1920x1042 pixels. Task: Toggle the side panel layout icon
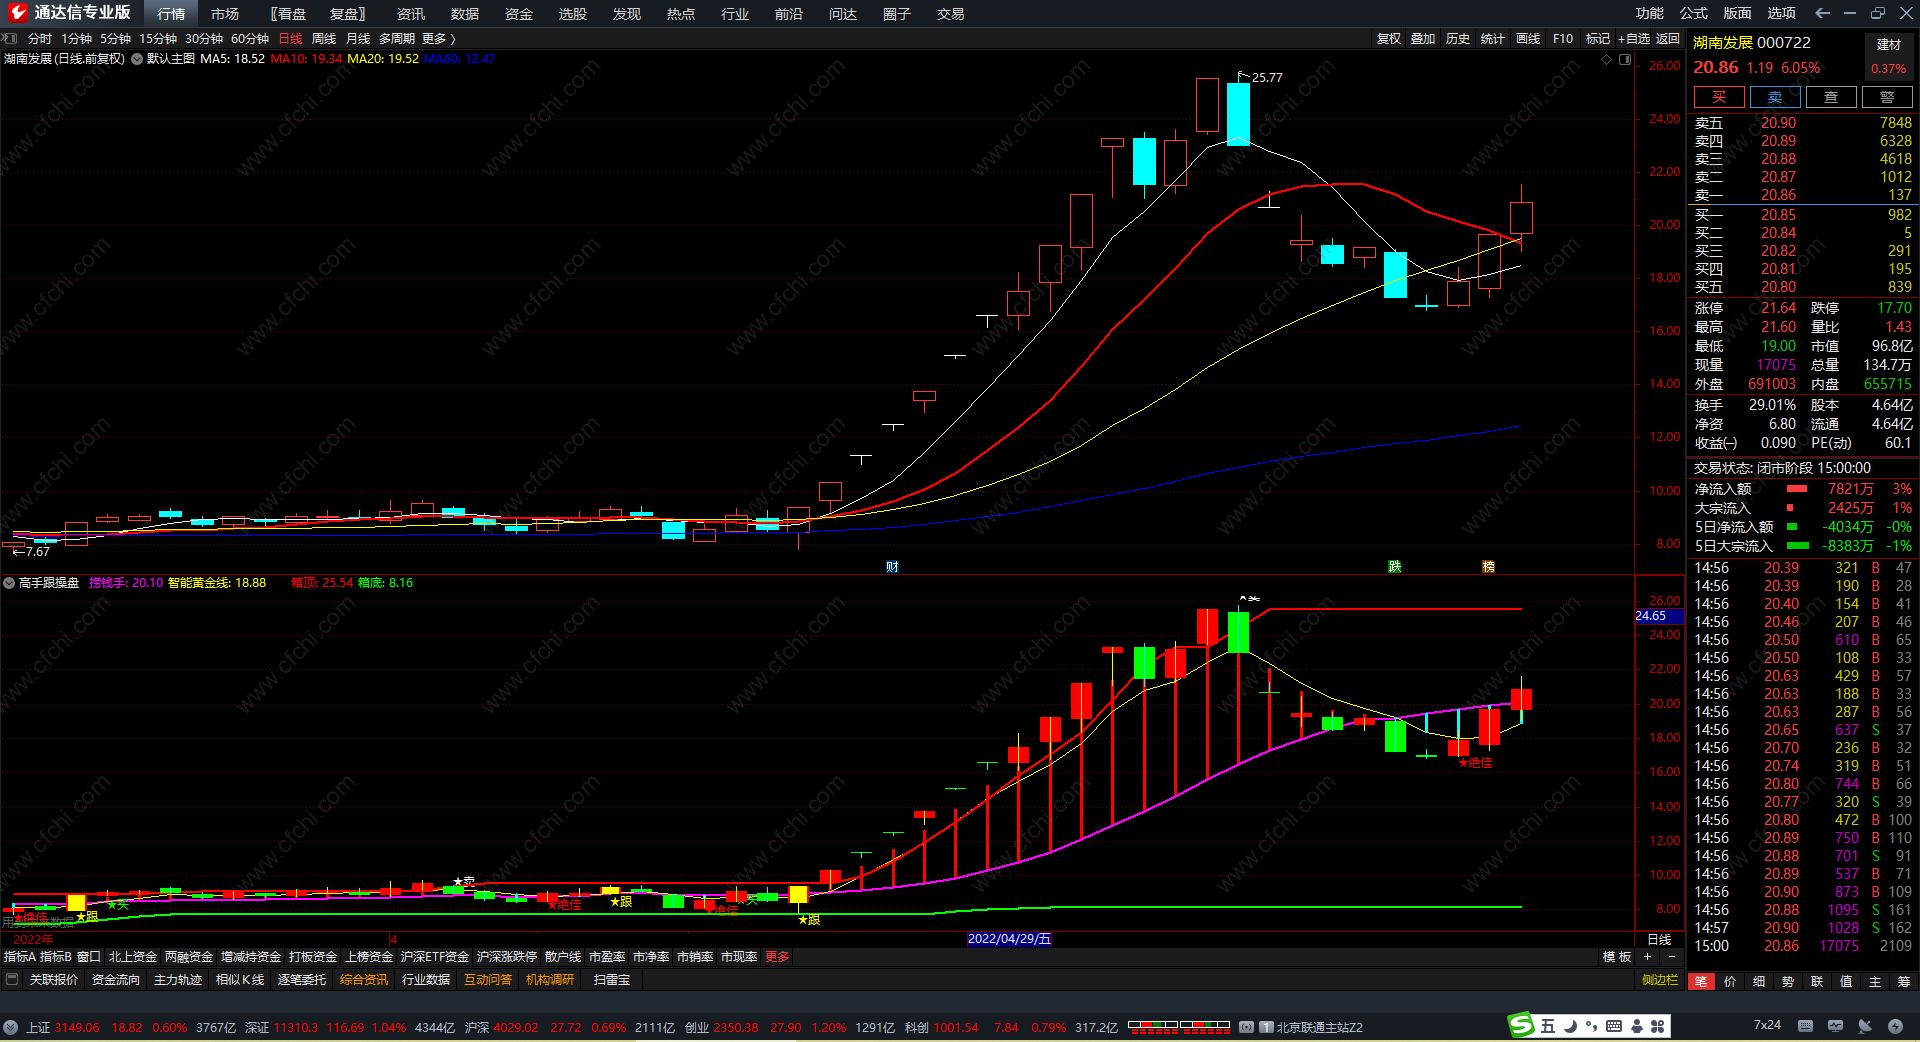click(x=1625, y=59)
